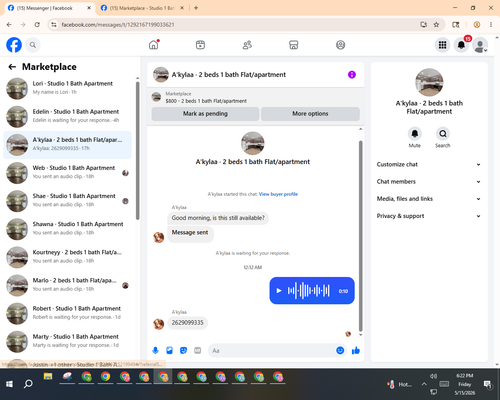The image size is (500, 400).
Task: Reload the page
Action: pyautogui.click(x=37, y=24)
